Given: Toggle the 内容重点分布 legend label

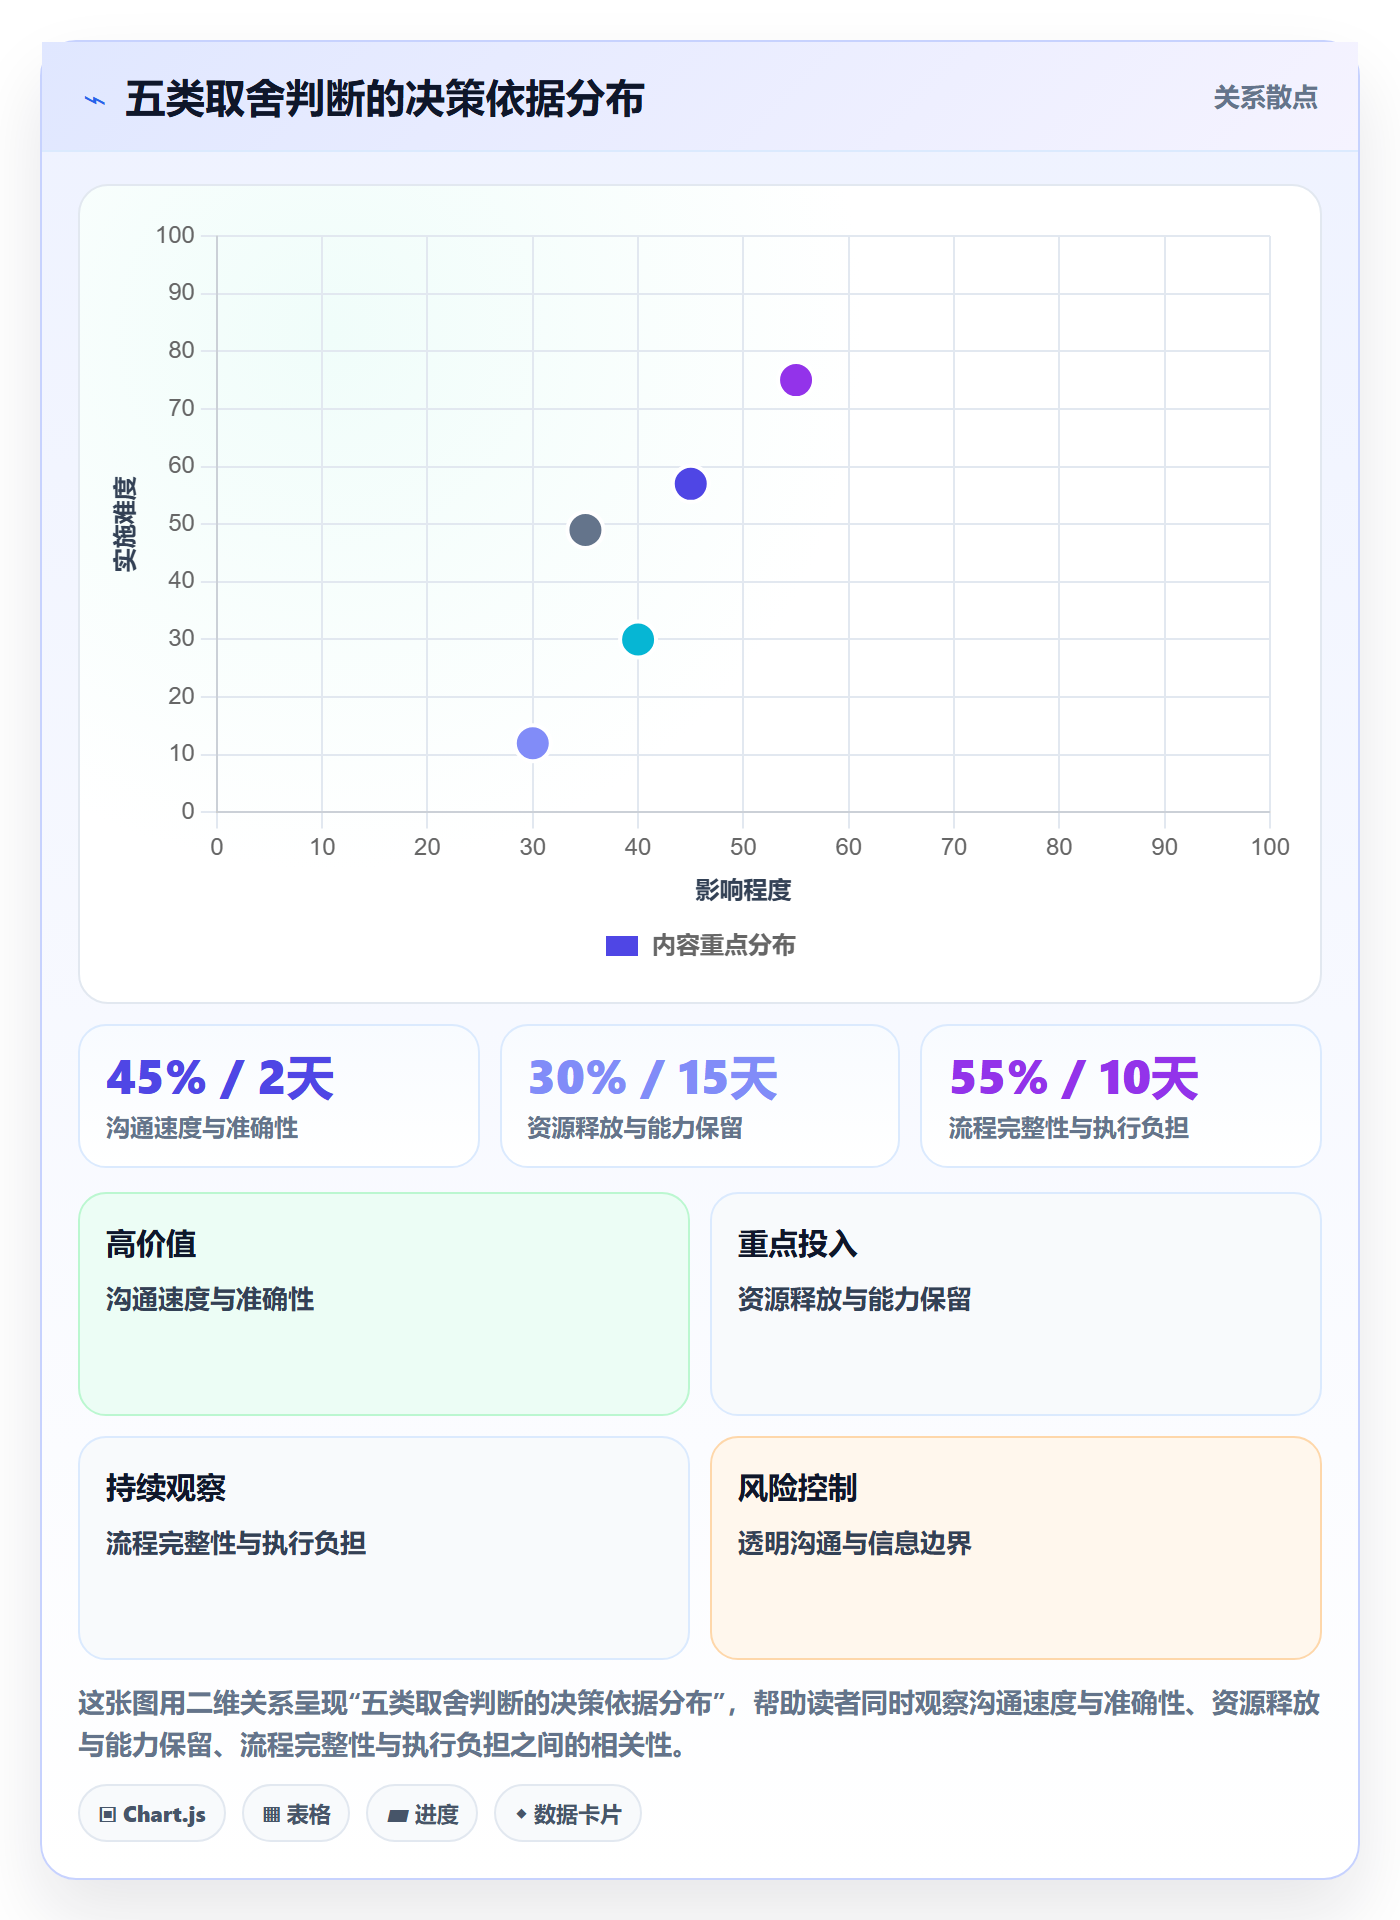Looking at the screenshot, I should (723, 945).
